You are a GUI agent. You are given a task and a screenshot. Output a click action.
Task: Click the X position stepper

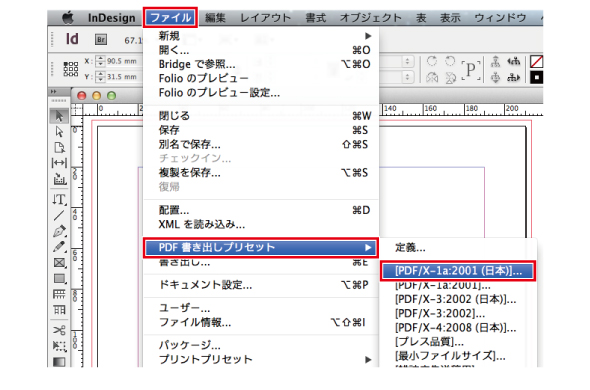[100, 61]
